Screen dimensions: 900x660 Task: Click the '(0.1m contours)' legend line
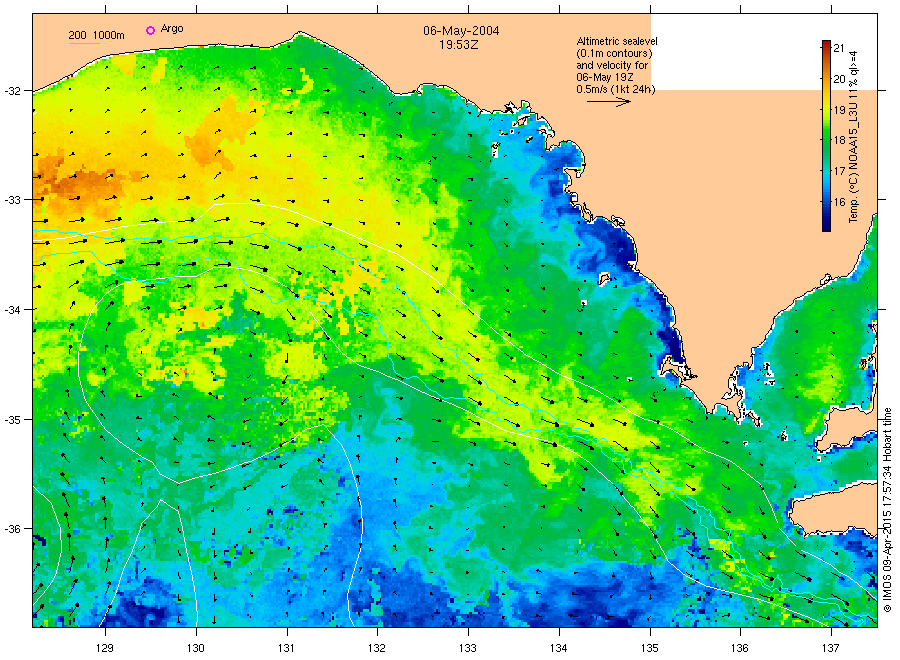click(x=614, y=53)
